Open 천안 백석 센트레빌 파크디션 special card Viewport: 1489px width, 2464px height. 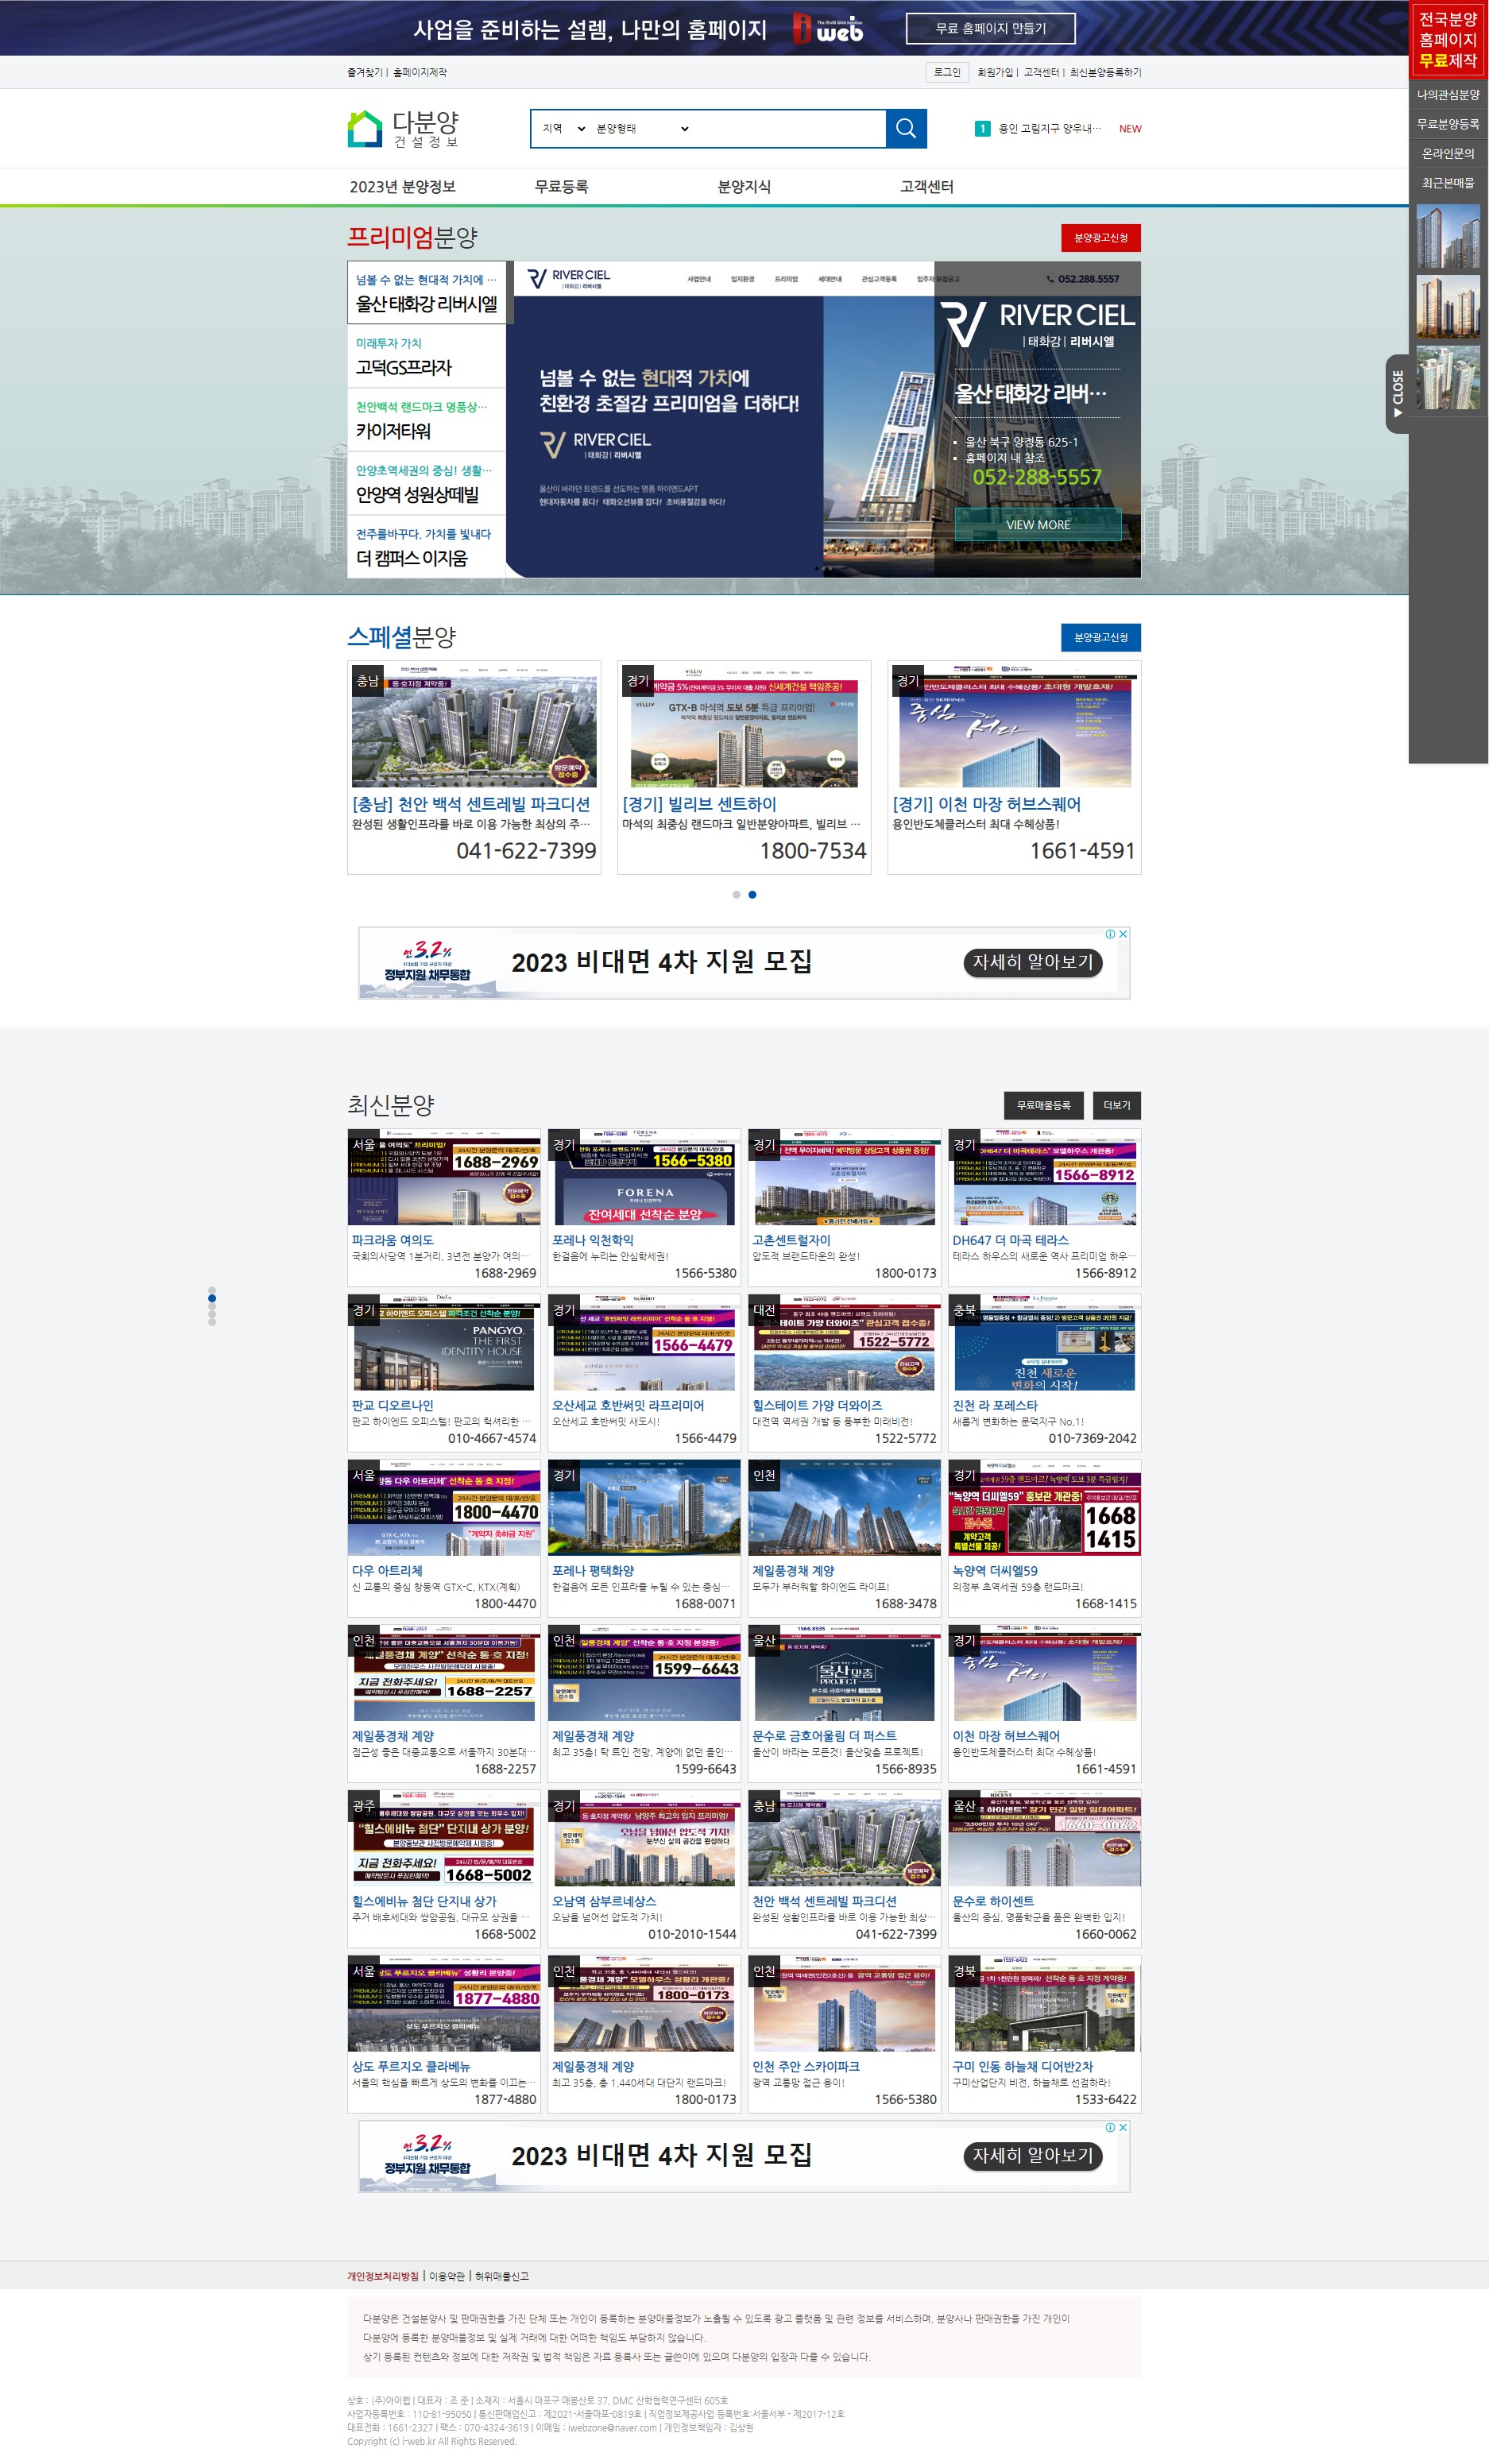474,767
